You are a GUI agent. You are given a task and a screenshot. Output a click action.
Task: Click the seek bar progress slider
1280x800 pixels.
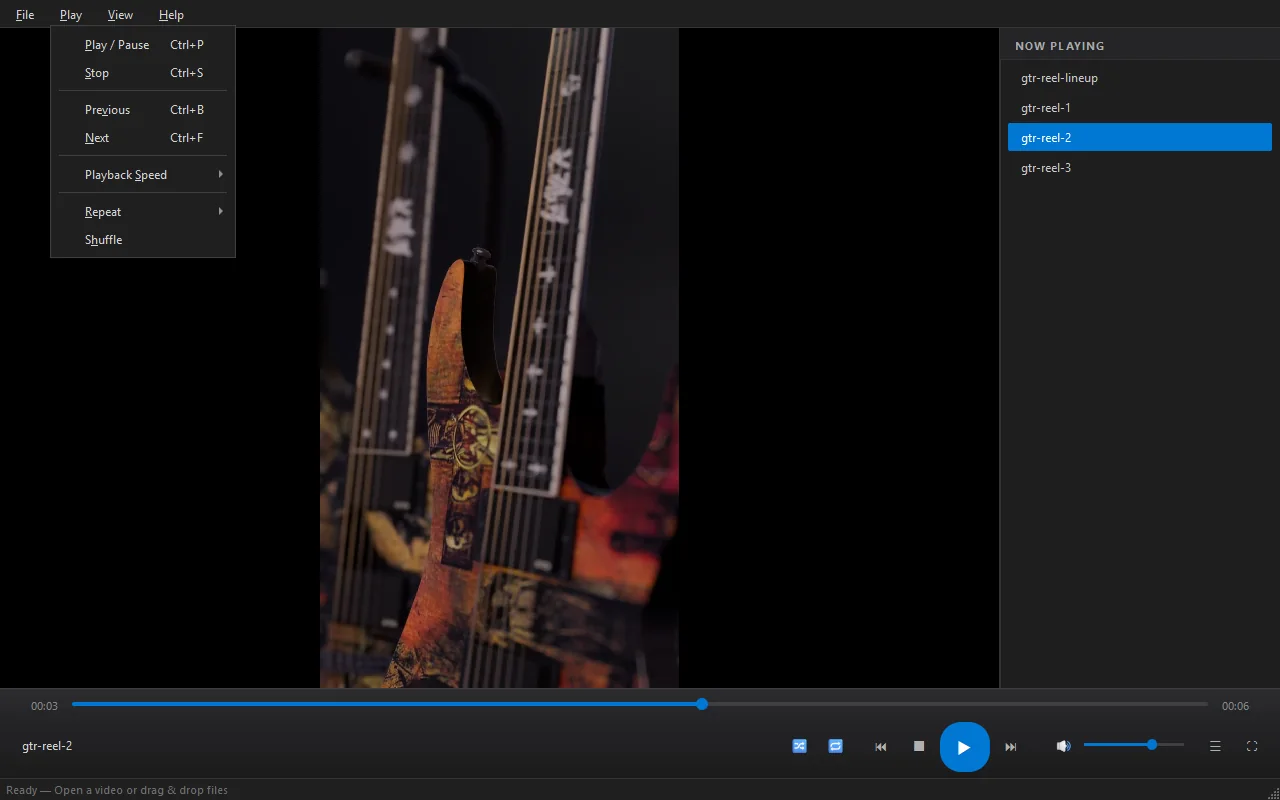tap(640, 704)
